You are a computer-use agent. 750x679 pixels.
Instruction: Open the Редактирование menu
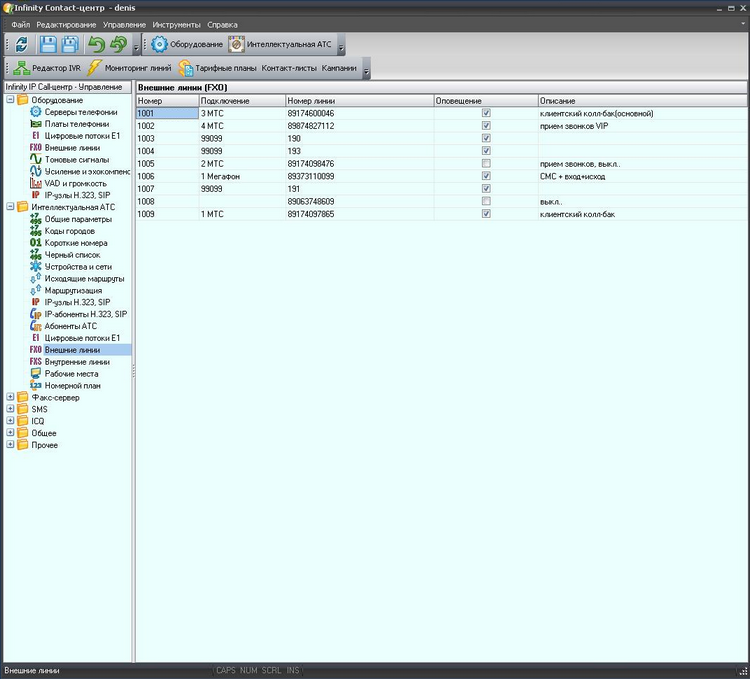[66, 25]
